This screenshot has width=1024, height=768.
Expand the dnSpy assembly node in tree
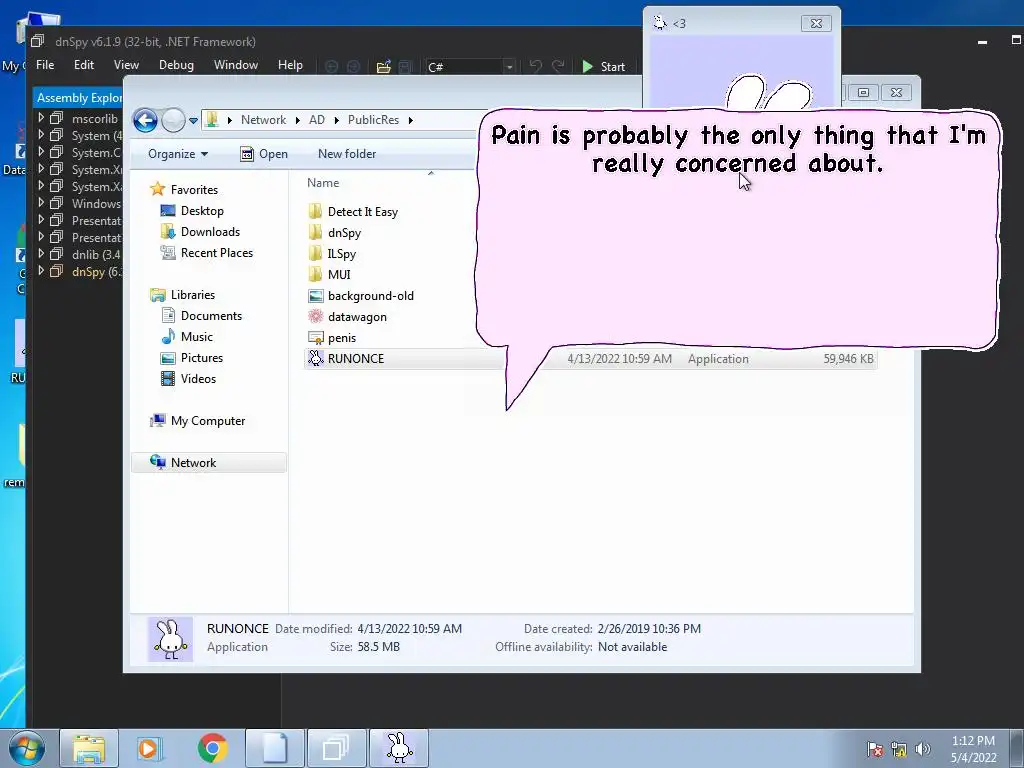(x=41, y=270)
